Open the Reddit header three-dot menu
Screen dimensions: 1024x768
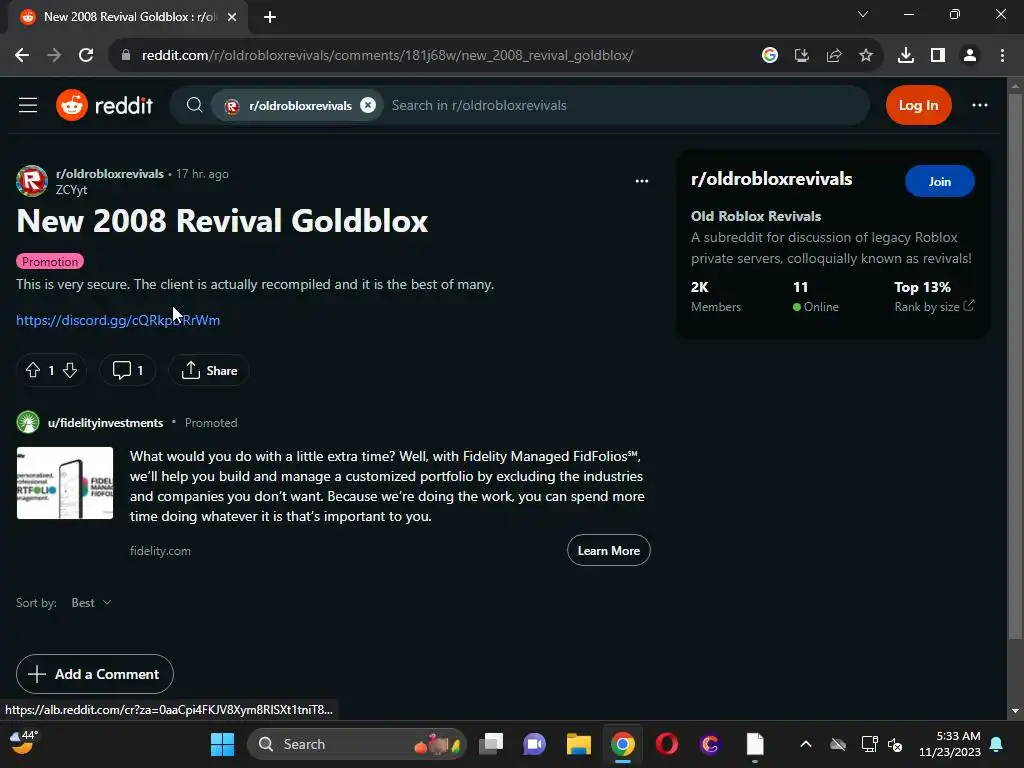[x=980, y=105]
